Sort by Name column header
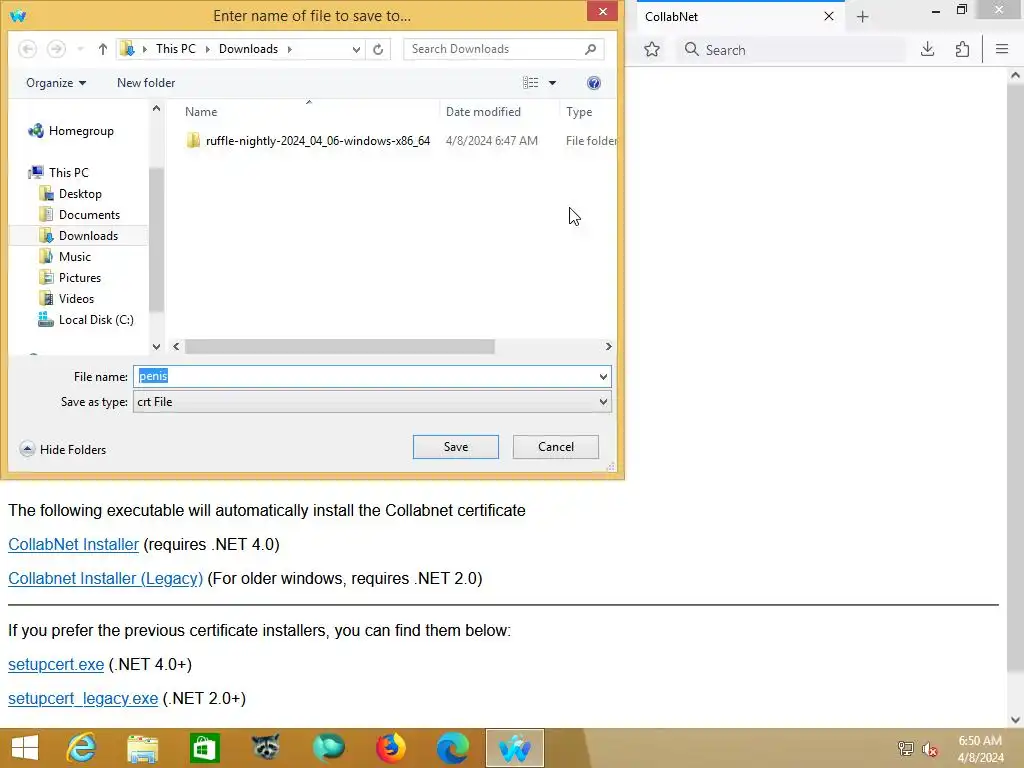This screenshot has height=768, width=1024. click(x=308, y=112)
